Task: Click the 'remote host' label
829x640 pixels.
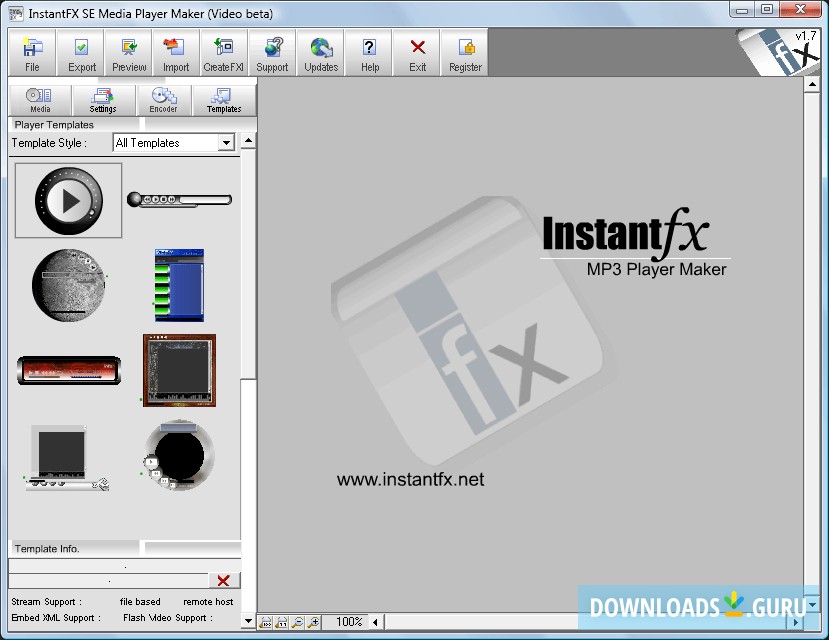Action: (208, 601)
